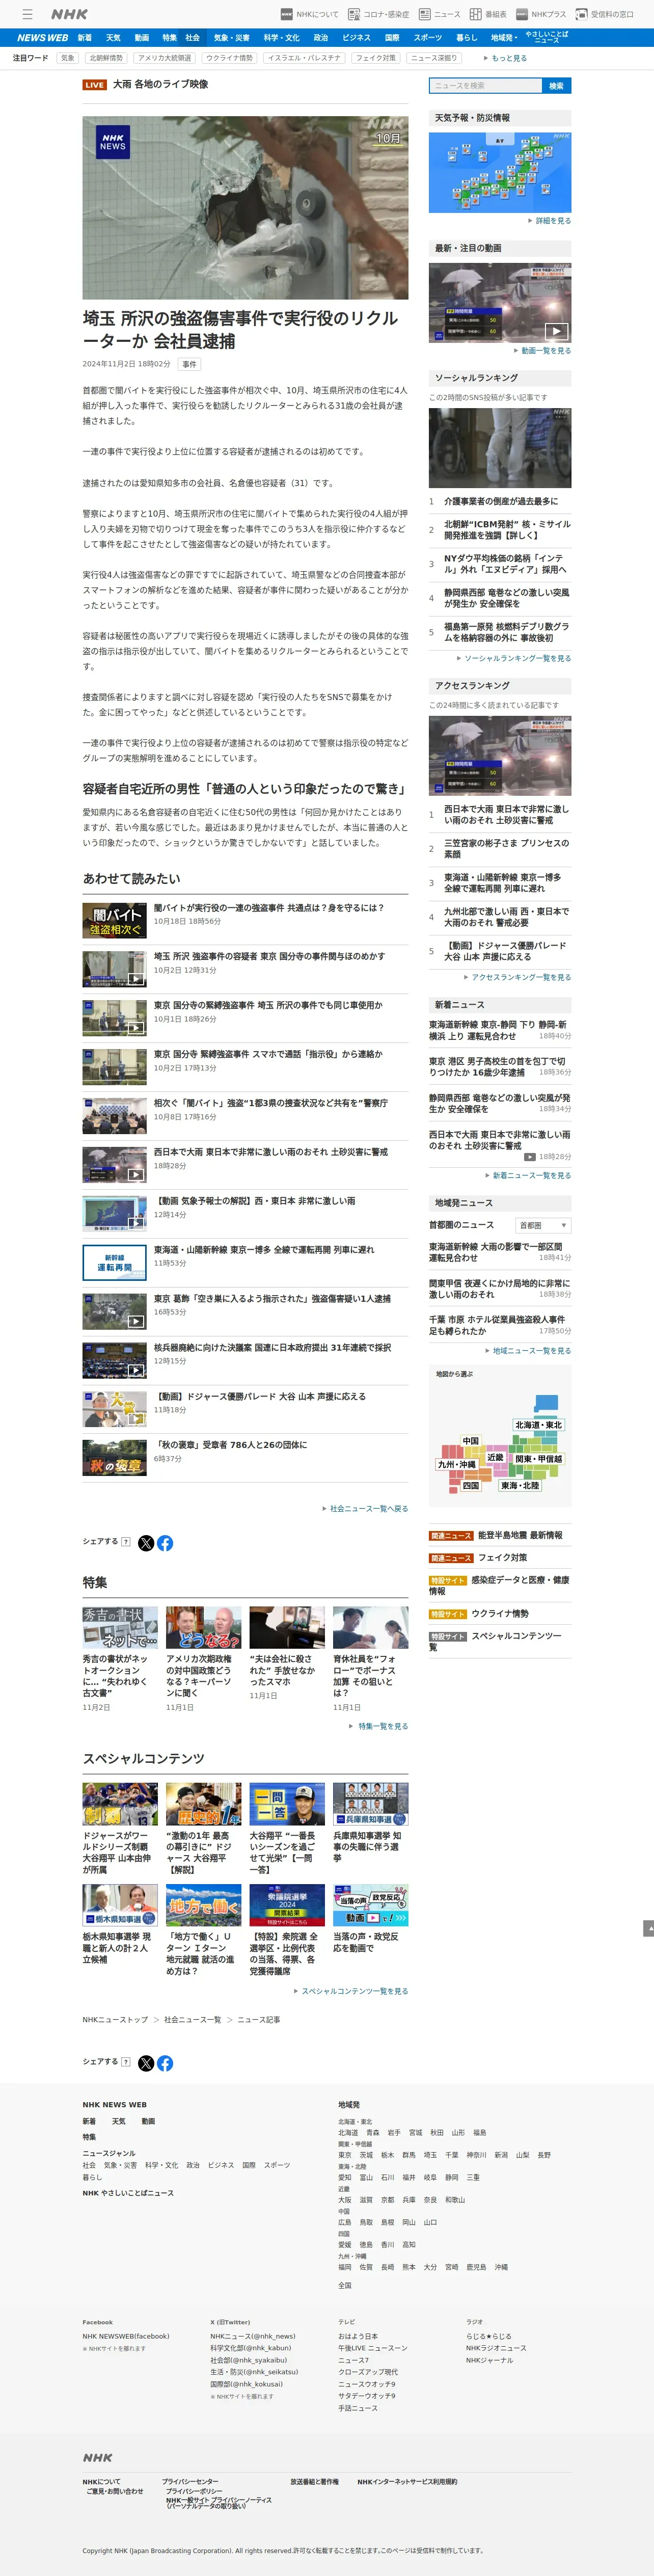Open 闇バイト 強盗相次ぐ related thumbnail
This screenshot has height=2576, width=654.
(115, 920)
